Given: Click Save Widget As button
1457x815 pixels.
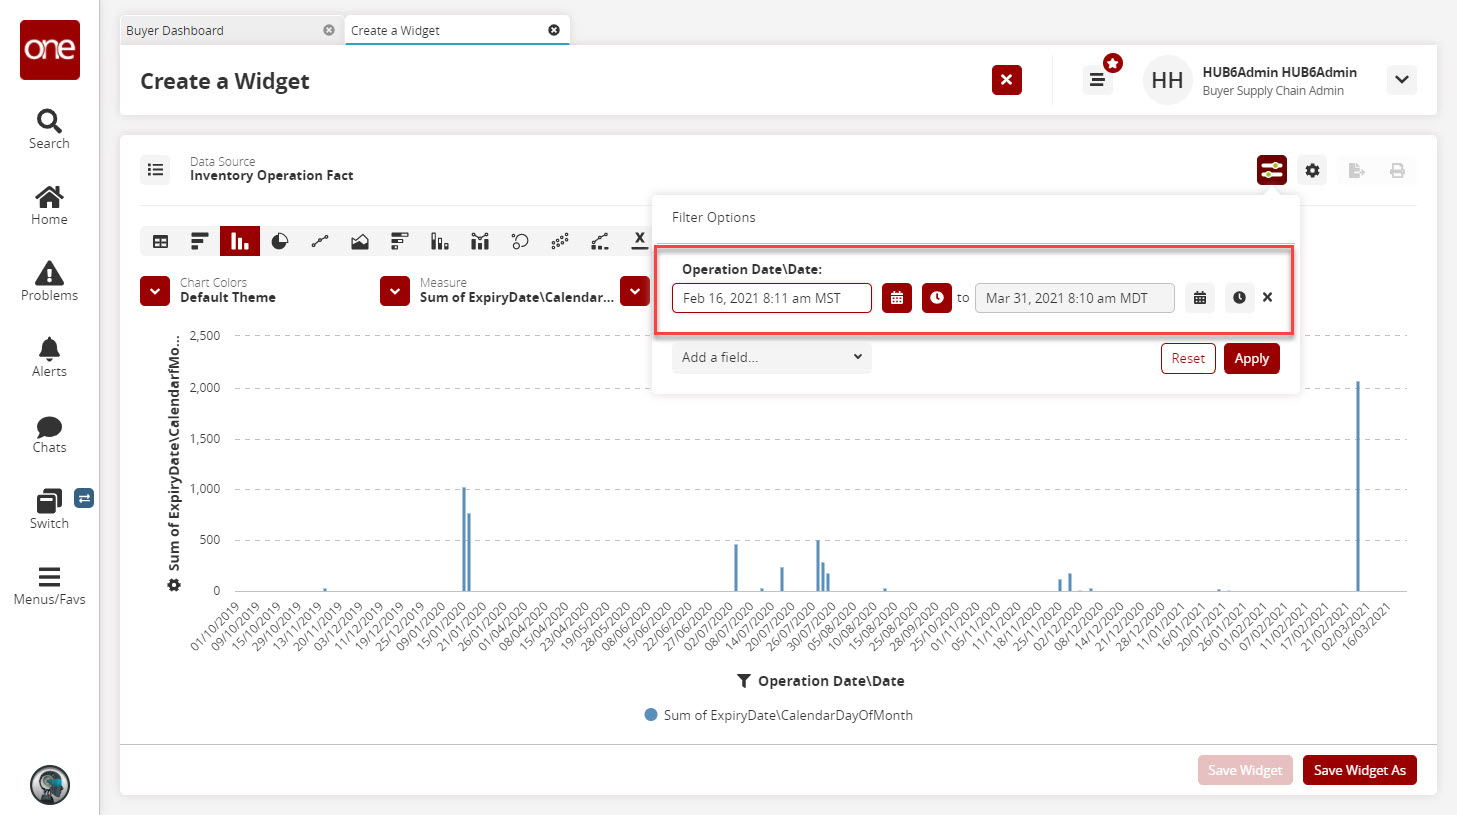Looking at the screenshot, I should (1360, 770).
